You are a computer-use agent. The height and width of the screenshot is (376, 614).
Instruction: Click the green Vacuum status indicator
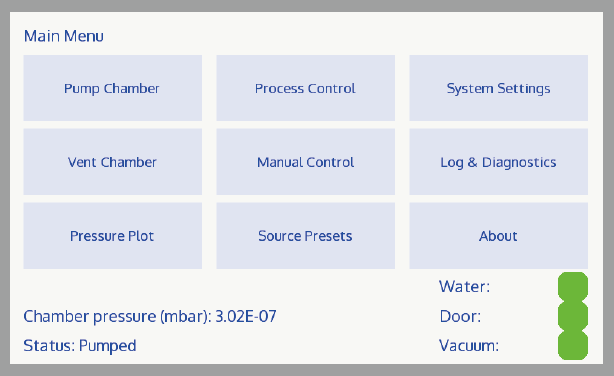click(x=573, y=345)
